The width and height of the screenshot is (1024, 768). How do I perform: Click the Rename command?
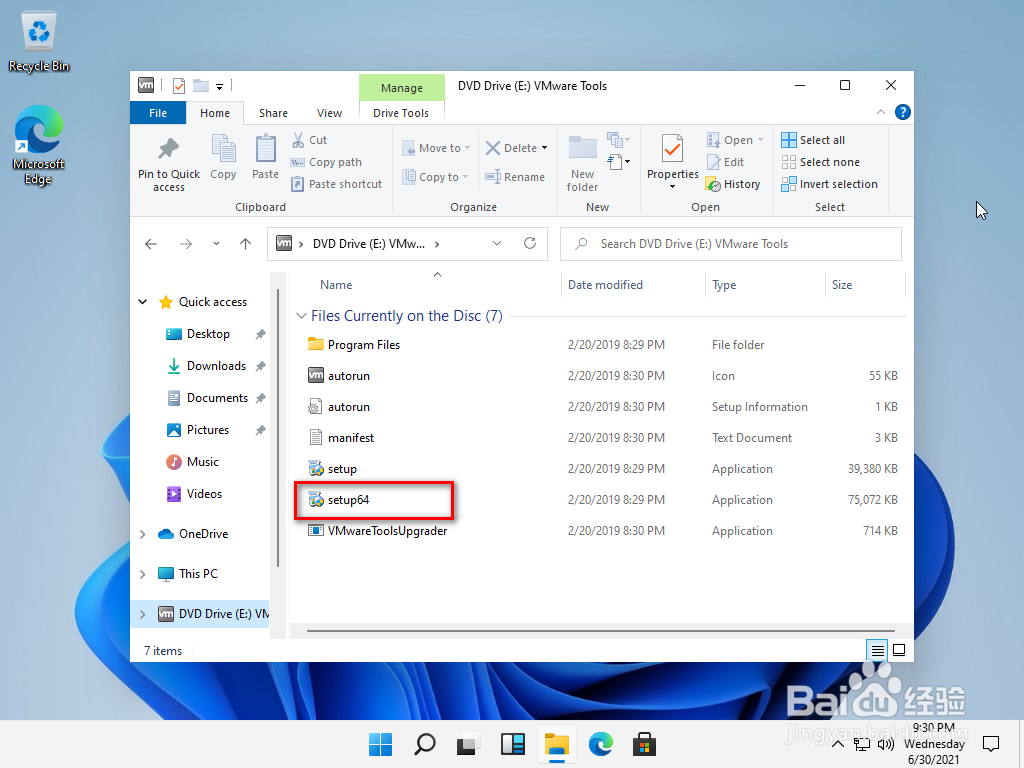tap(515, 177)
